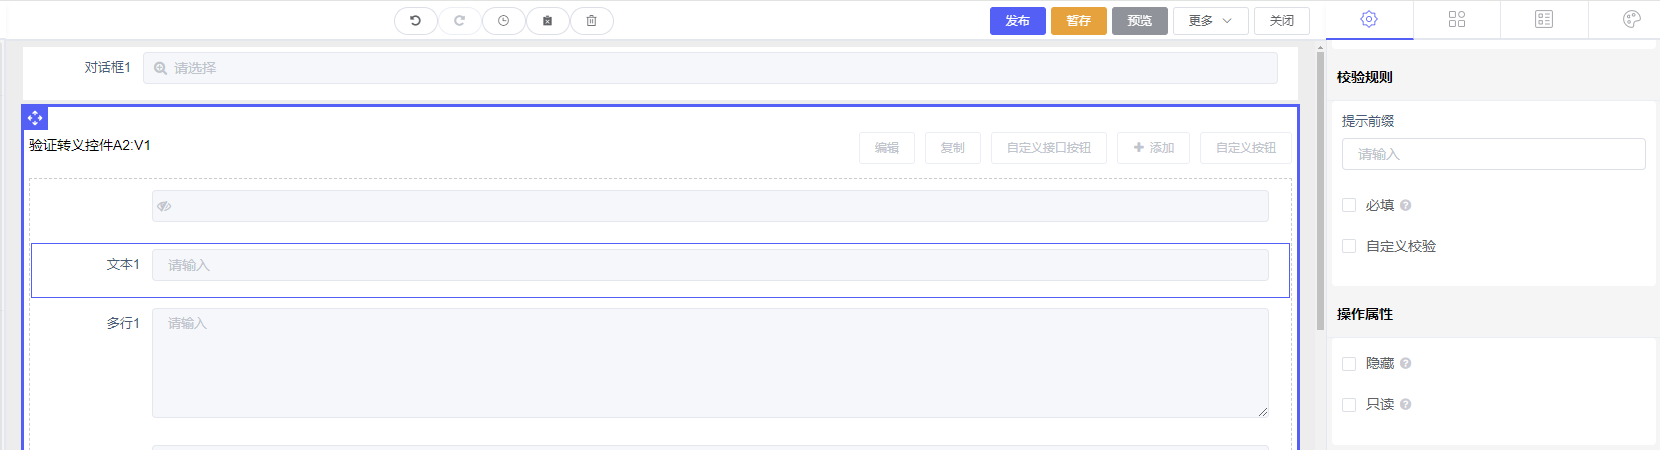1660x450 pixels.
Task: Open history via the clock icon
Action: (503, 21)
